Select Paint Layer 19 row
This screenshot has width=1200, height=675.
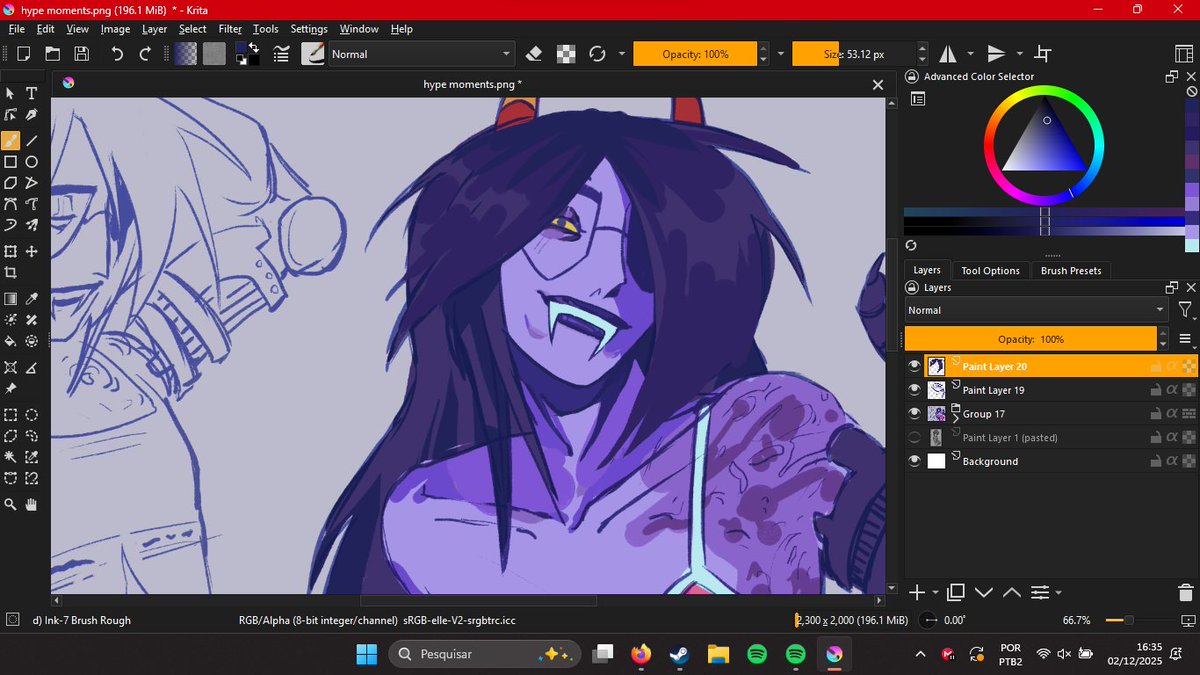click(x=1051, y=390)
